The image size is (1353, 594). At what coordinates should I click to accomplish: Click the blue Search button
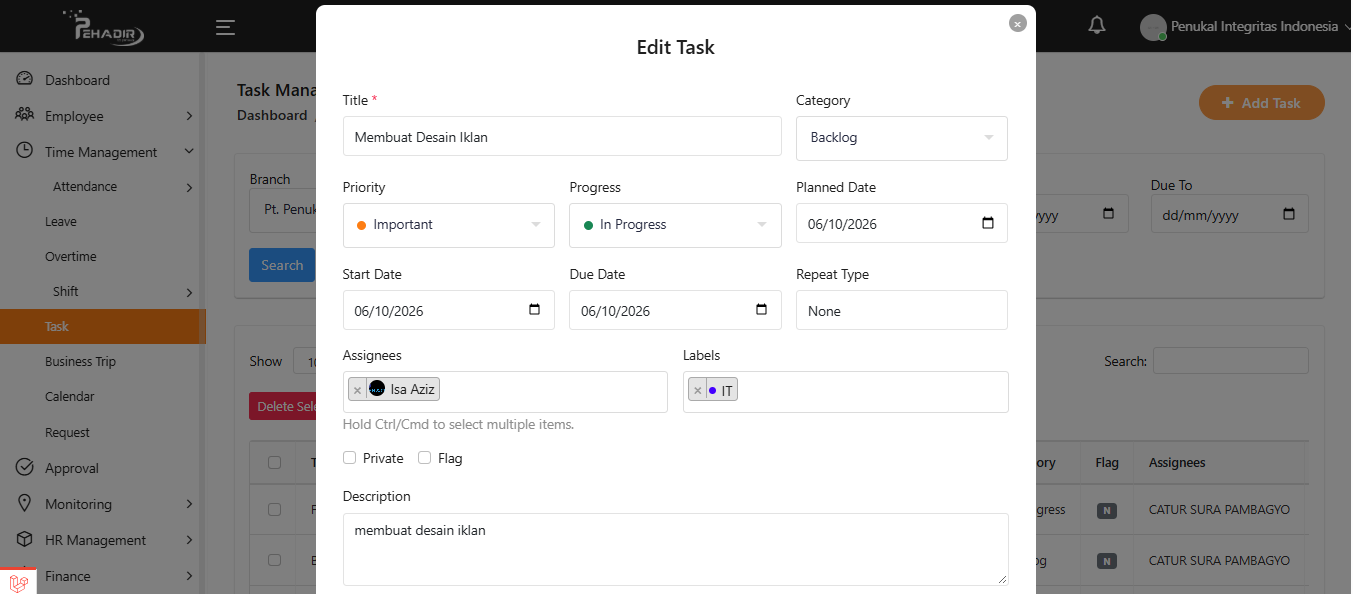point(282,265)
